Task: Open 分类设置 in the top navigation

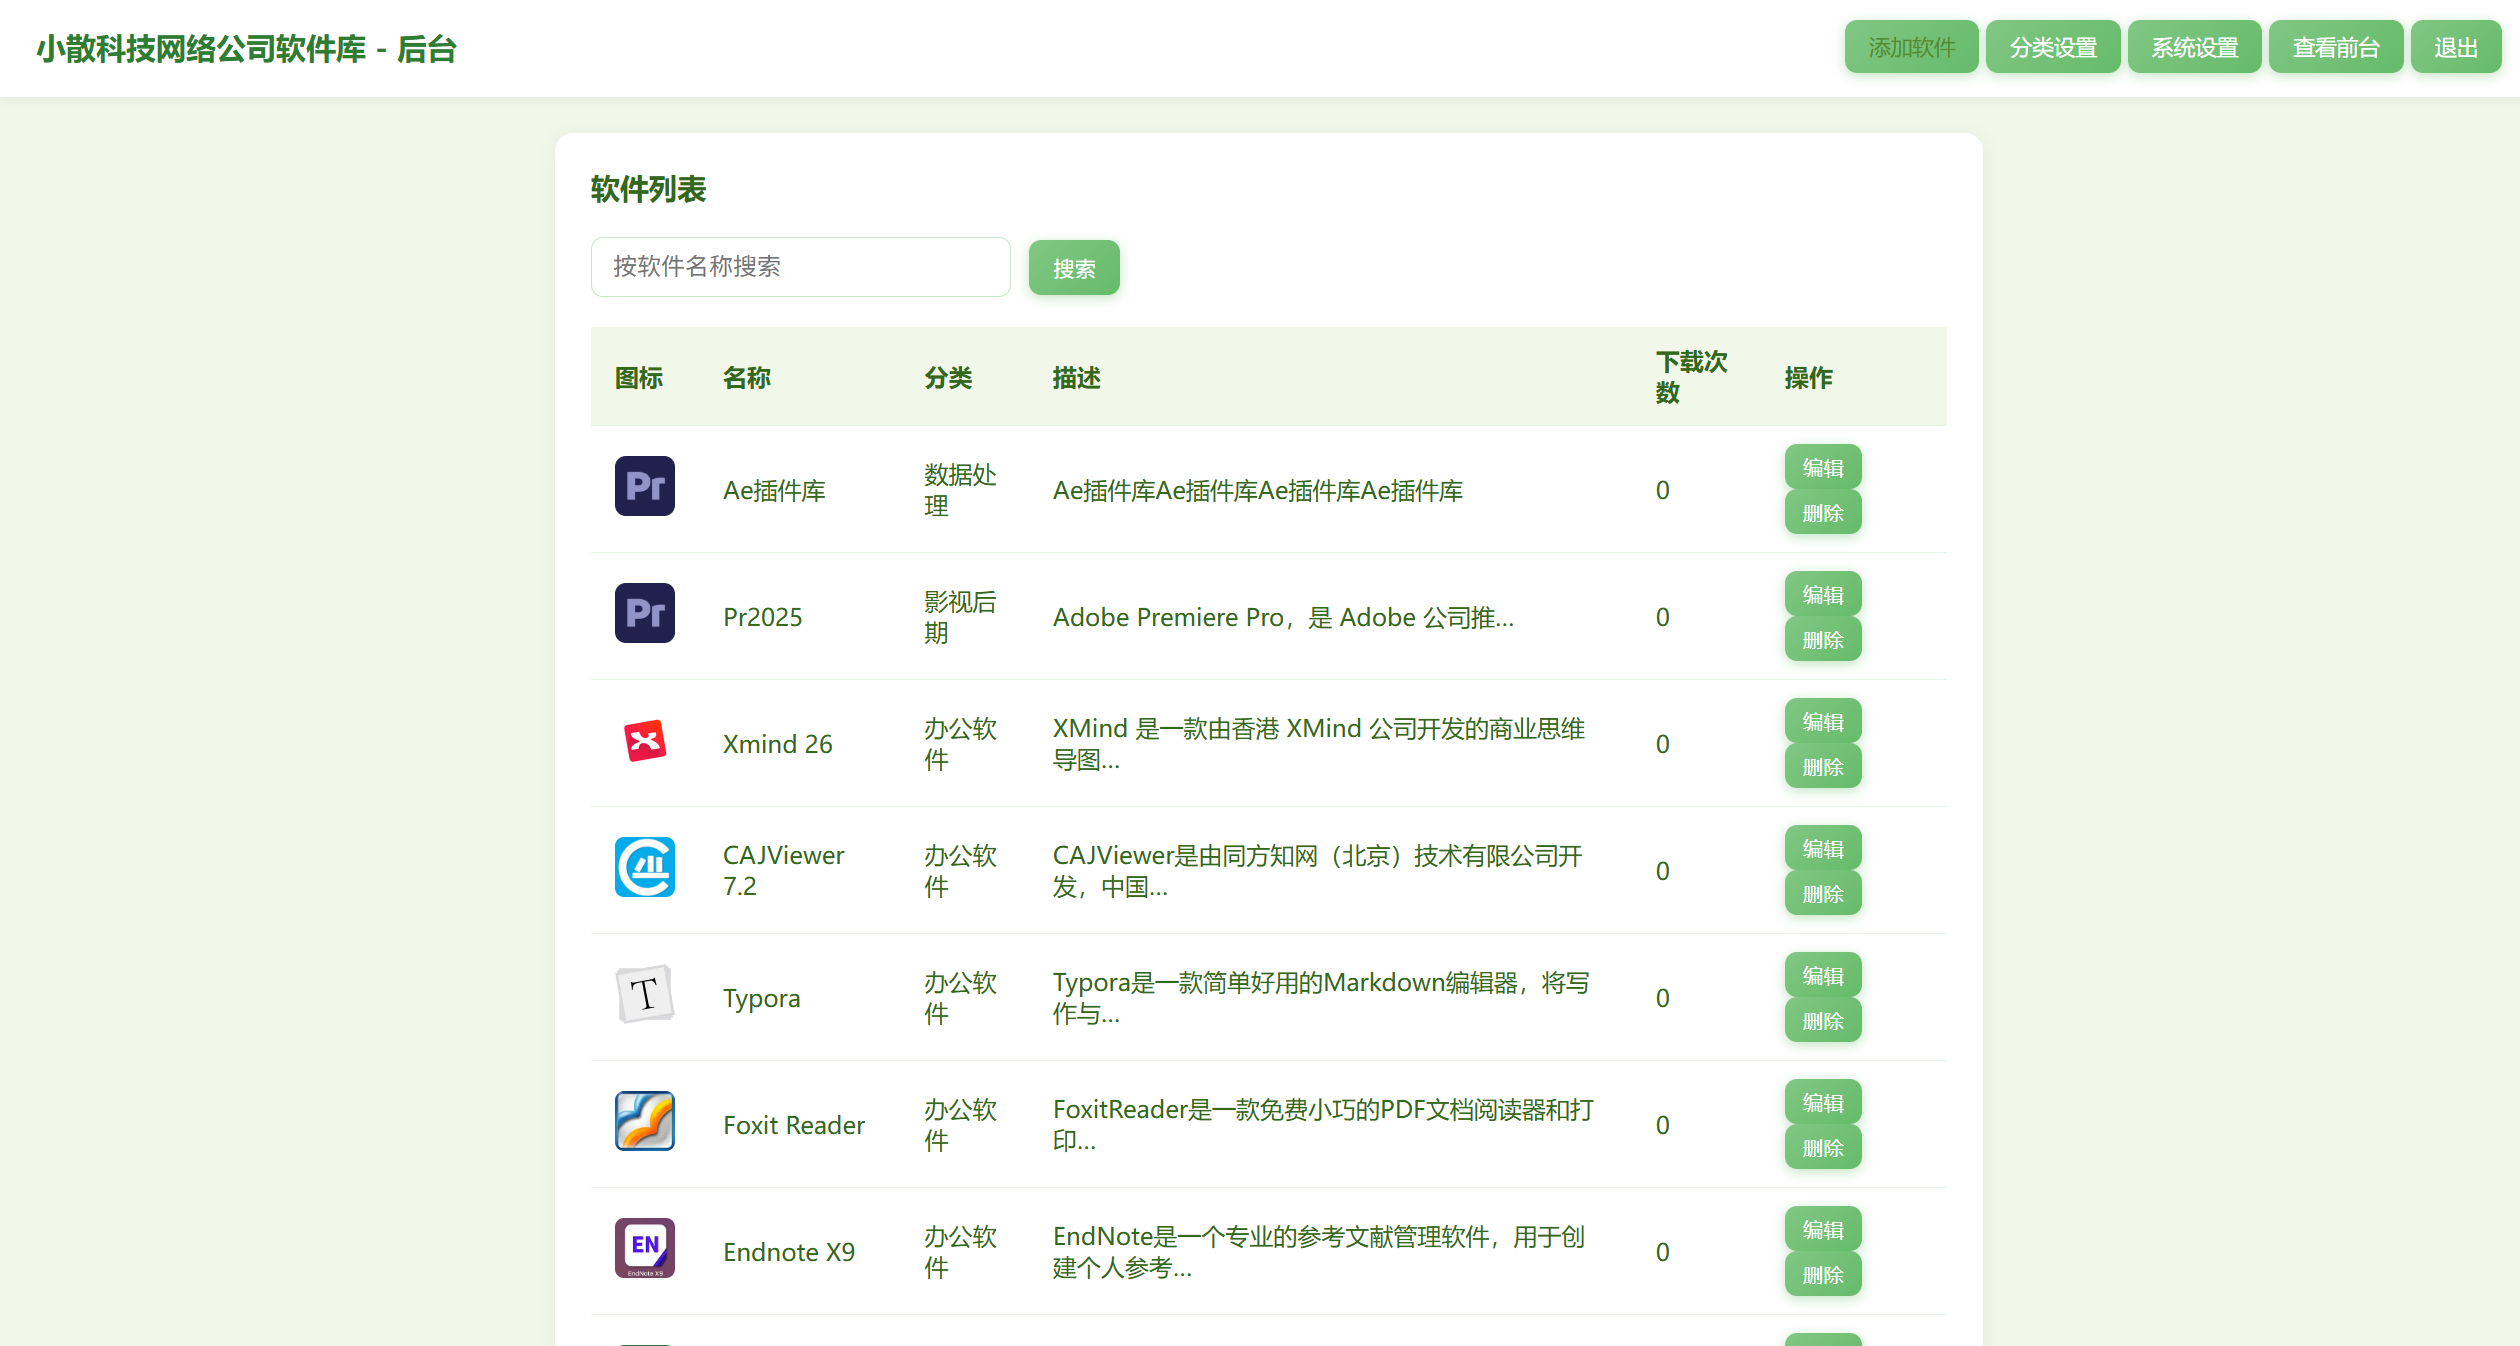Action: (2053, 47)
